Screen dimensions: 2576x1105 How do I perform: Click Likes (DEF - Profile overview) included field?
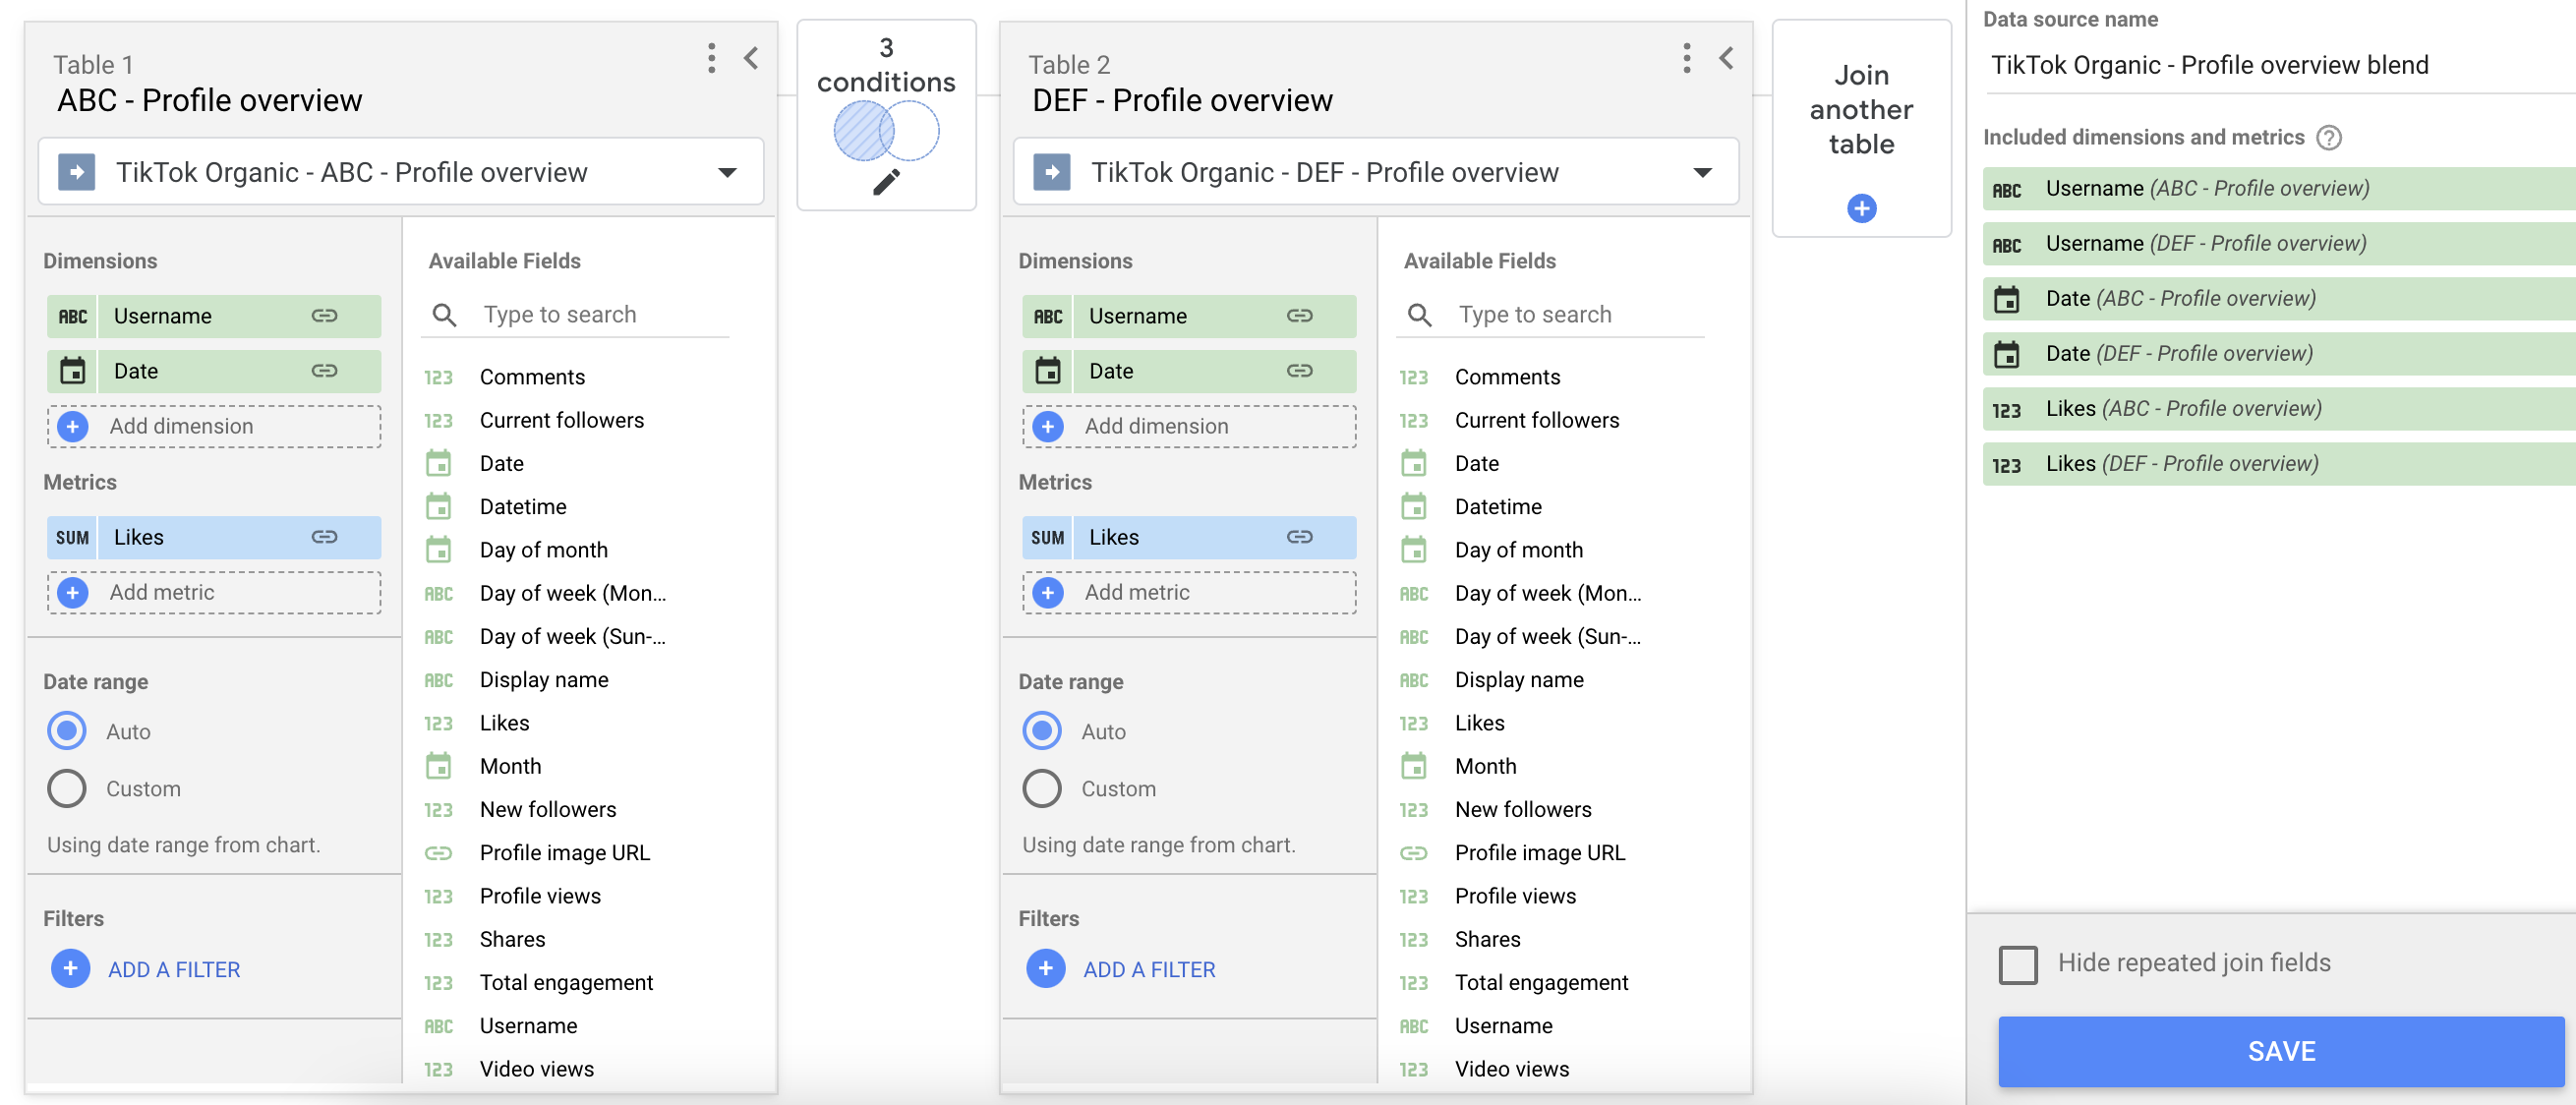coord(2279,464)
